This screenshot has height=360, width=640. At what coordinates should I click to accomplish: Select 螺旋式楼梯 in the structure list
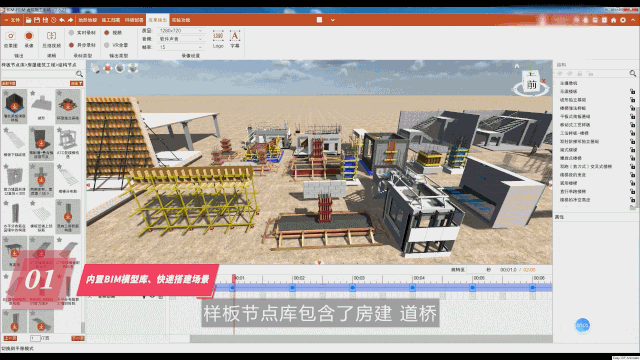click(x=571, y=158)
